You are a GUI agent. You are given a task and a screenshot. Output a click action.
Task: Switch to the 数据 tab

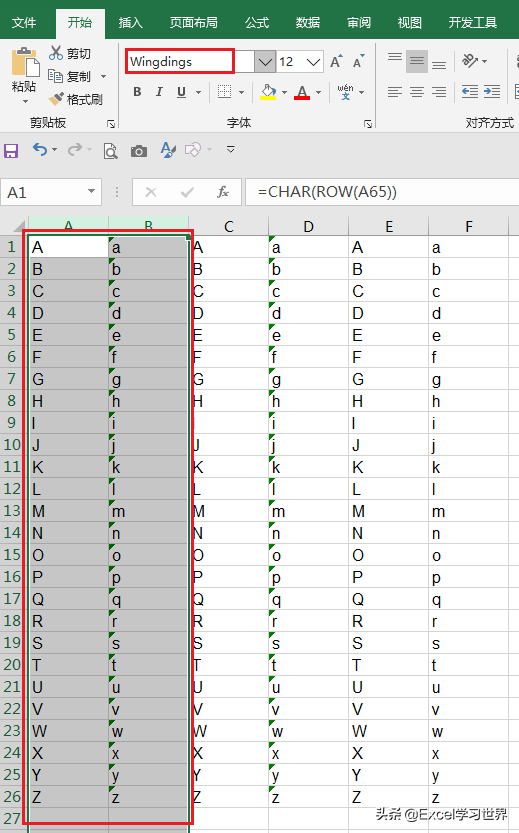(x=308, y=23)
